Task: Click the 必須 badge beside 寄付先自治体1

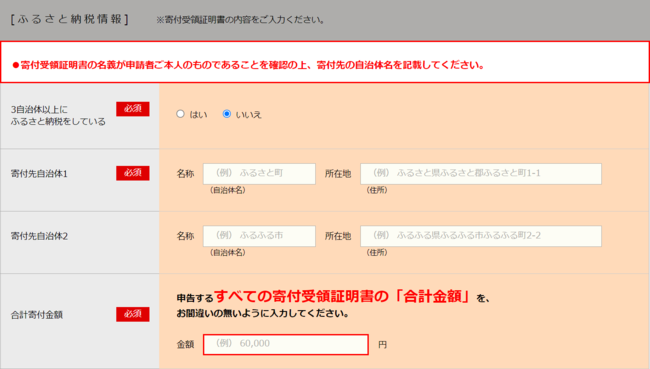Action: coord(133,173)
